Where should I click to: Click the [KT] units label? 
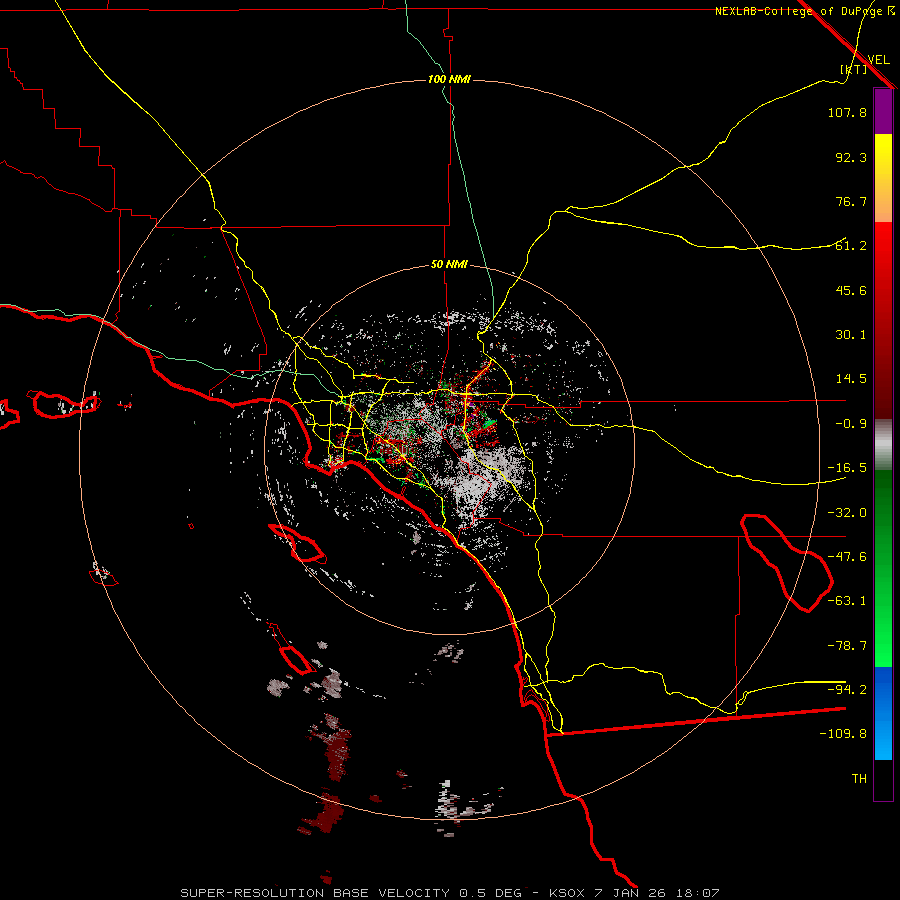point(853,69)
